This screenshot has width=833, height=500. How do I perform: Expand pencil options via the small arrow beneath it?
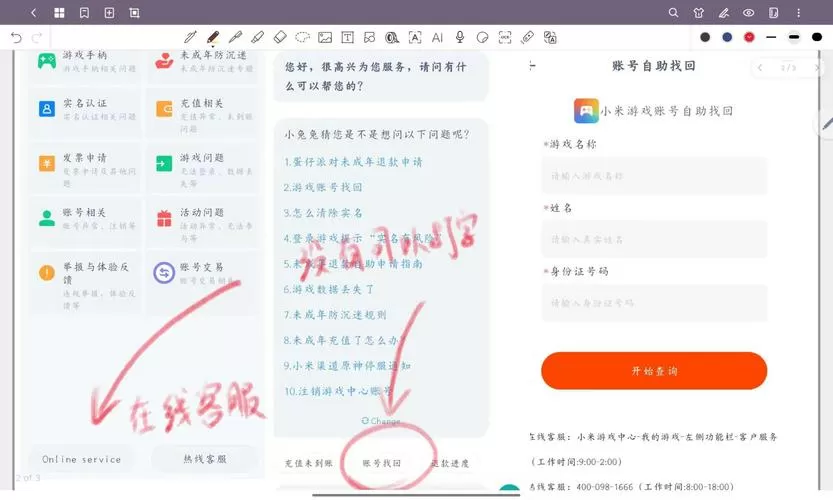(x=213, y=46)
